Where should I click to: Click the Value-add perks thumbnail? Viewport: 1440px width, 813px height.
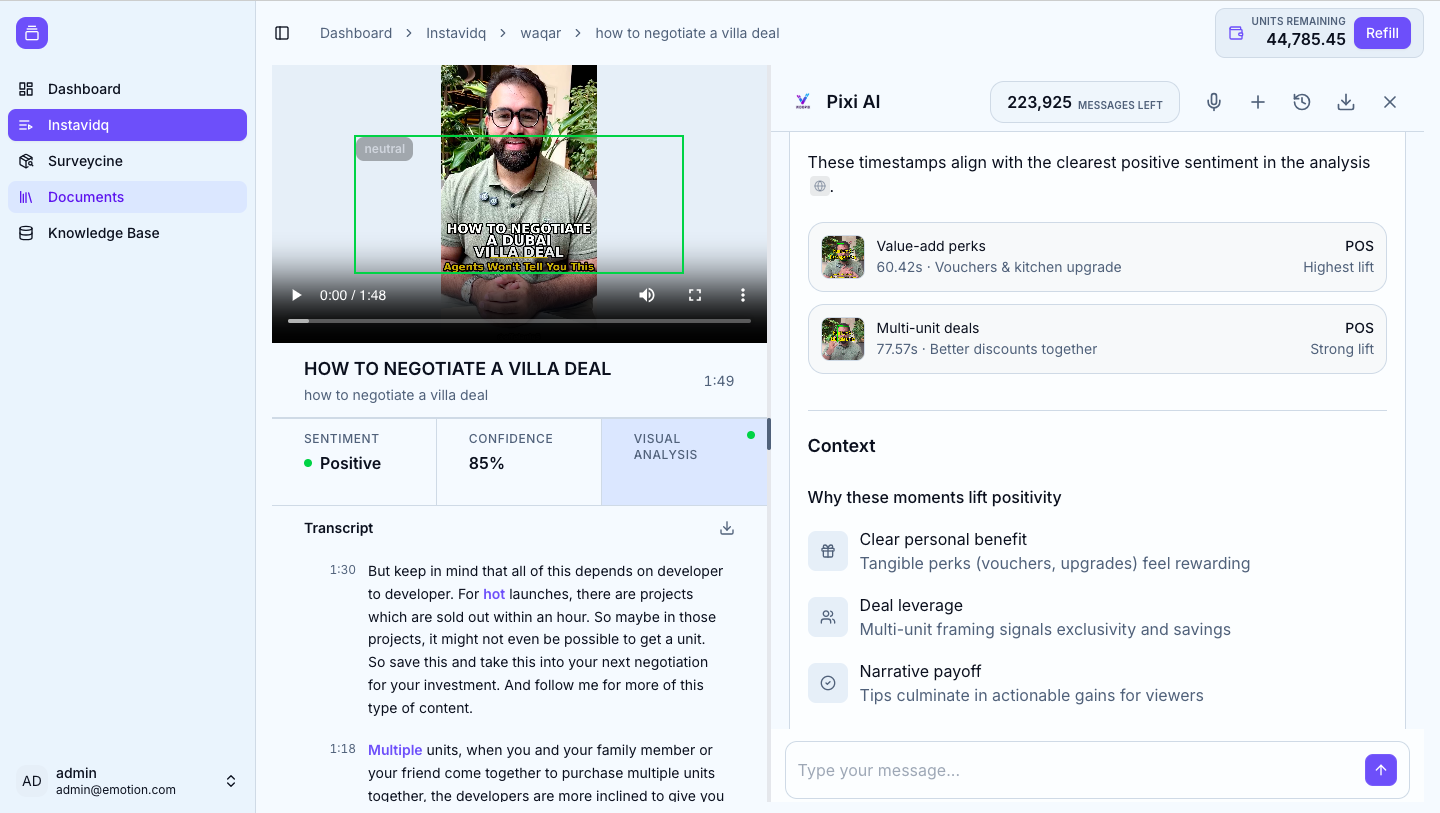(x=843, y=257)
